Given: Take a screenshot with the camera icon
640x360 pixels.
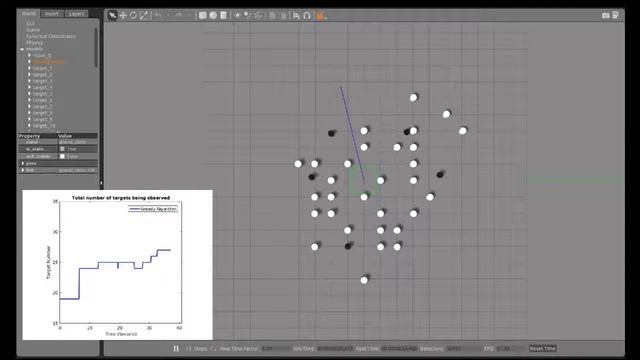Looking at the screenshot, I should pos(606,15).
